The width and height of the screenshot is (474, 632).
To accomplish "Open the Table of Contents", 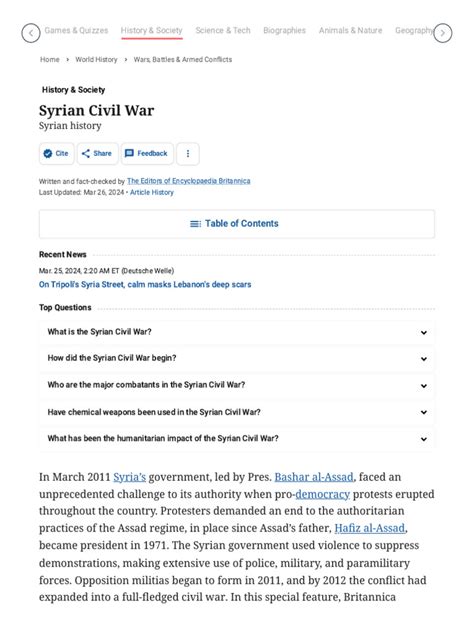I will point(237,224).
